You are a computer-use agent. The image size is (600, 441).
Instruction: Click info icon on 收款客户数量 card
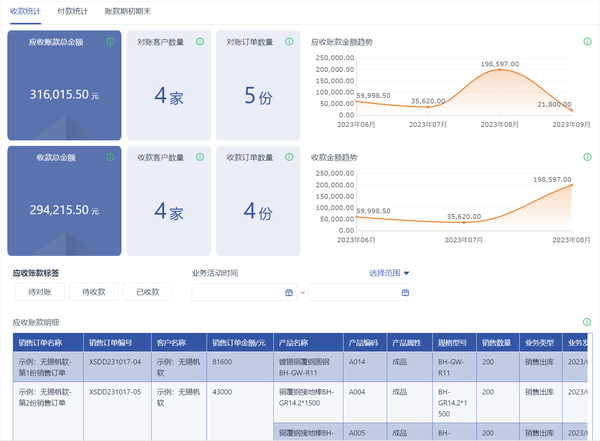click(200, 157)
